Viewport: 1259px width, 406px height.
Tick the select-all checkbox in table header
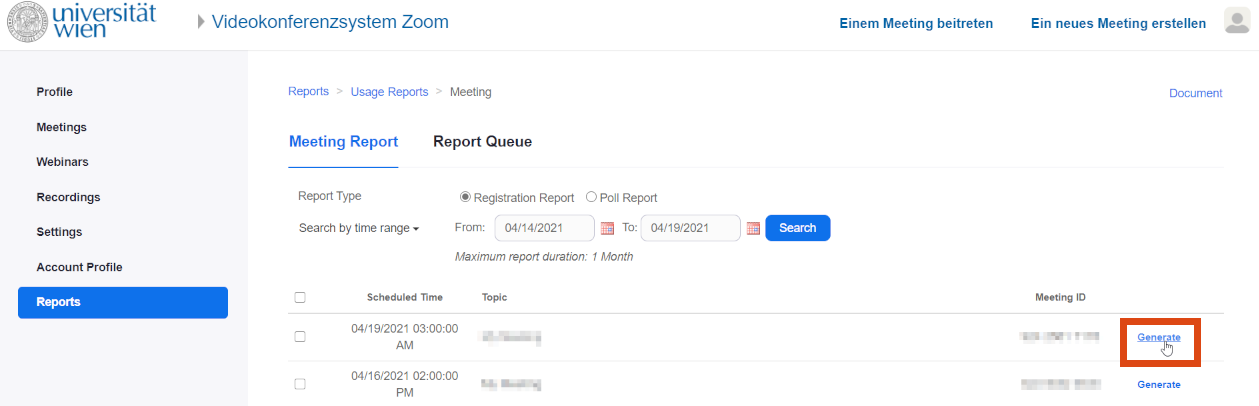[x=300, y=297]
